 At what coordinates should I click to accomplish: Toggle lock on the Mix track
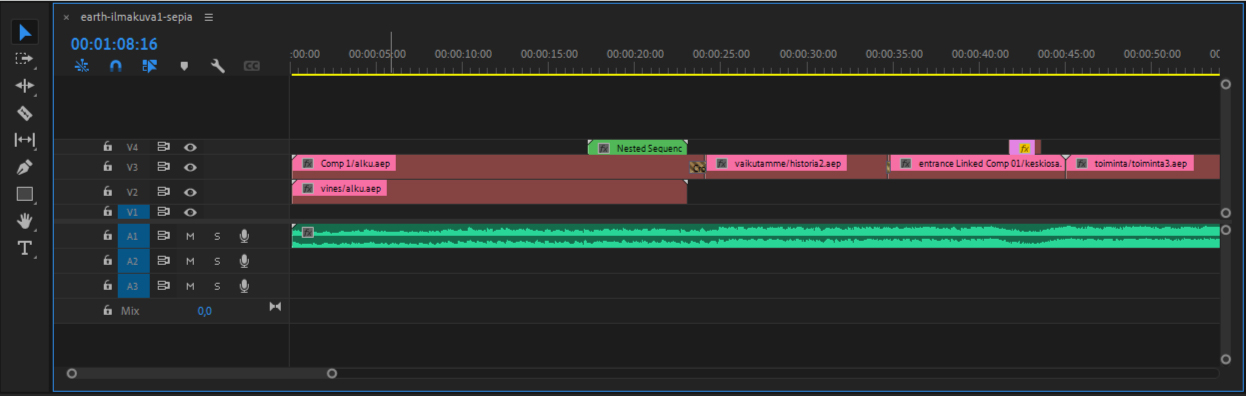108,311
